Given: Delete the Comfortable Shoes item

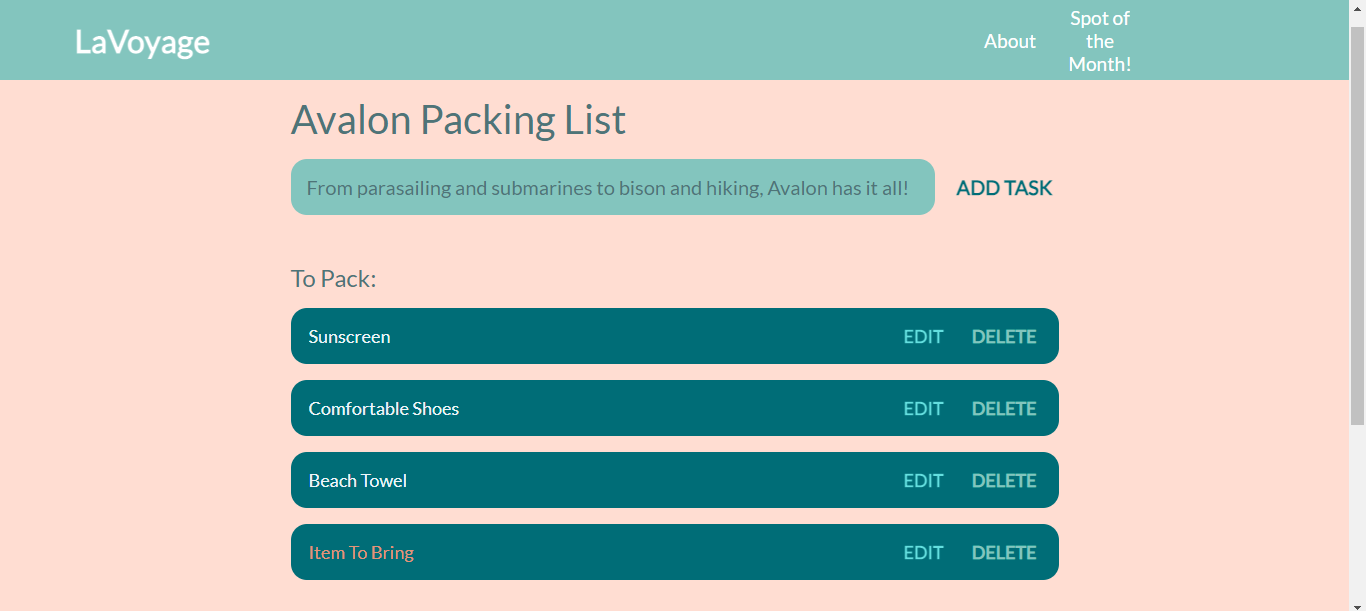Looking at the screenshot, I should point(1003,409).
